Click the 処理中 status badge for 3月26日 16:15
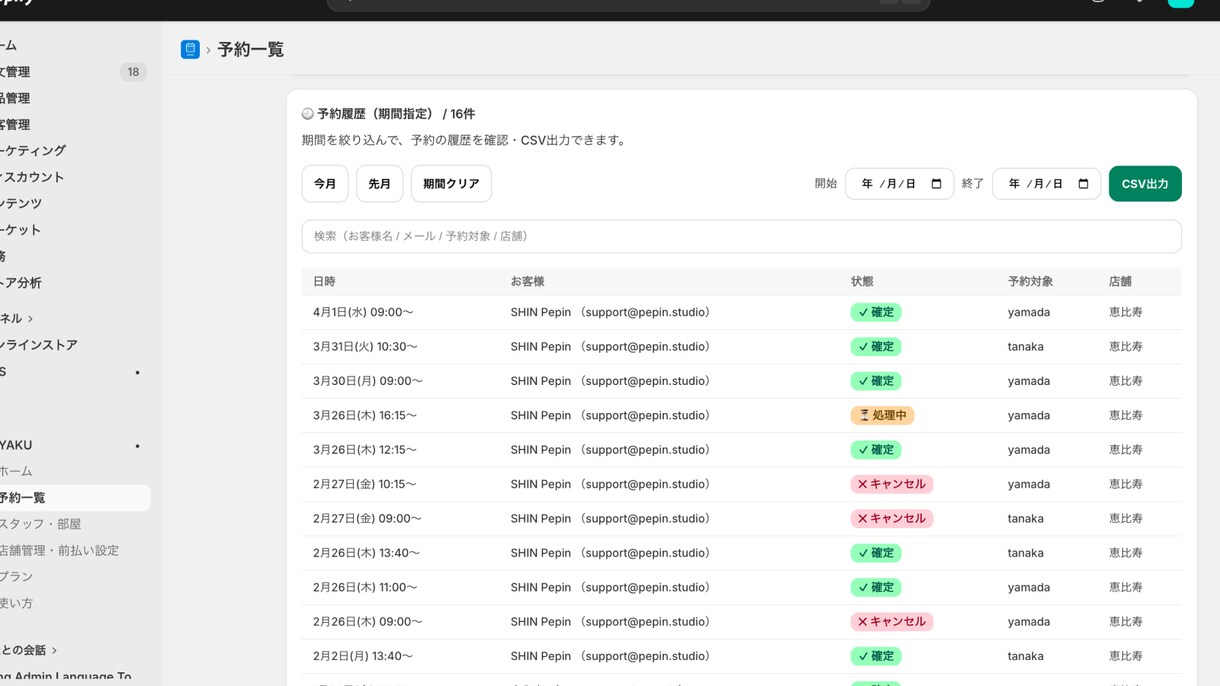Screen dimensions: 1220x686 pyautogui.click(x=882, y=415)
